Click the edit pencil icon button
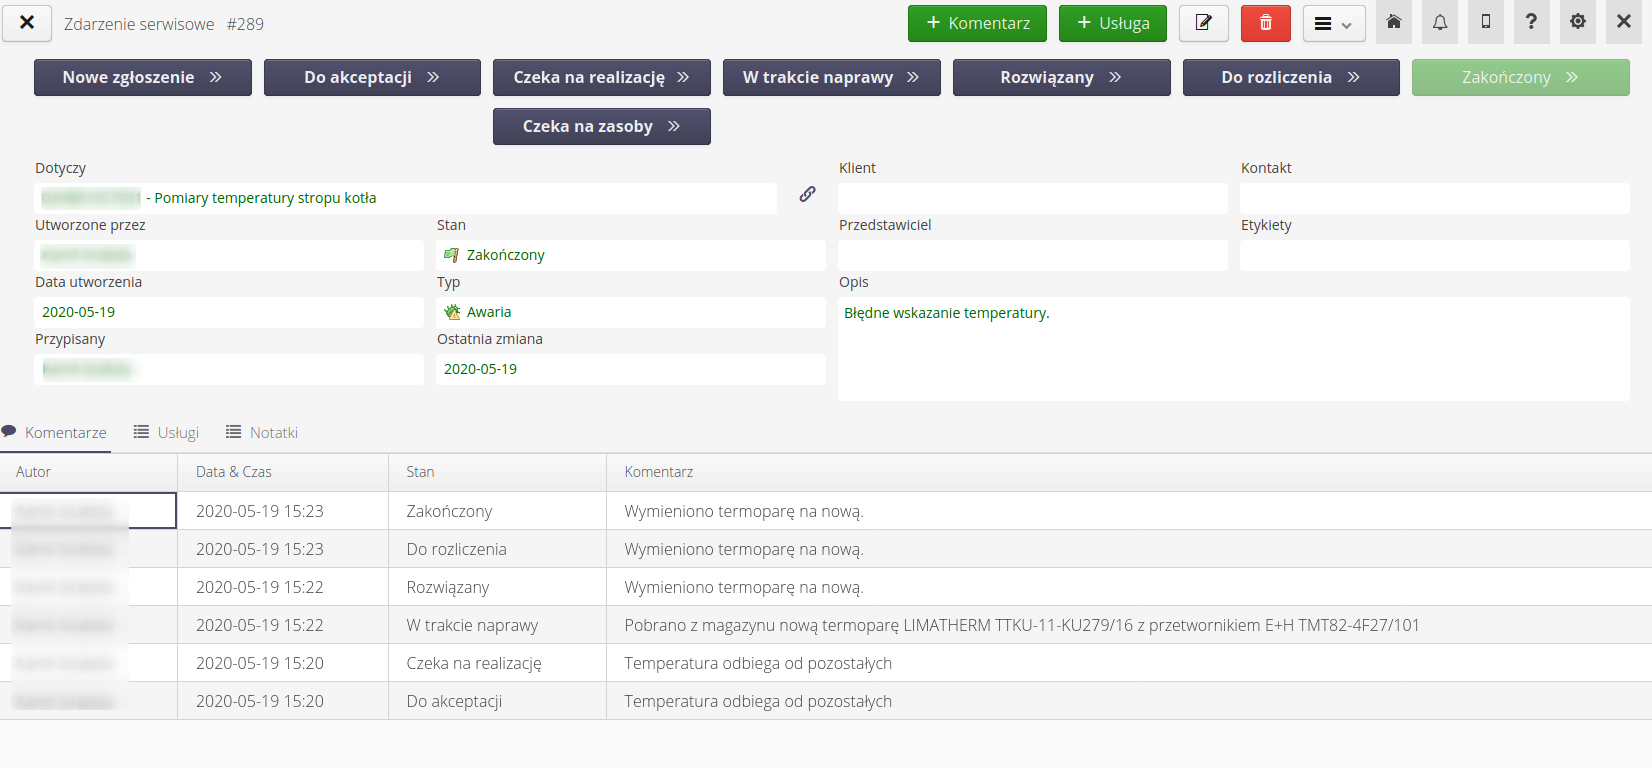The image size is (1652, 768). click(x=1203, y=23)
